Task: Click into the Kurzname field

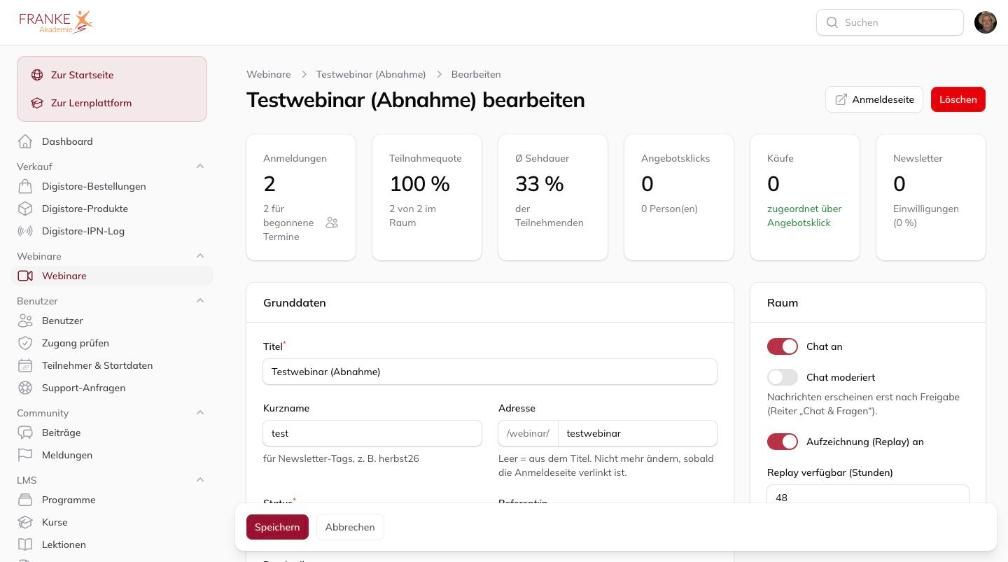Action: click(372, 433)
